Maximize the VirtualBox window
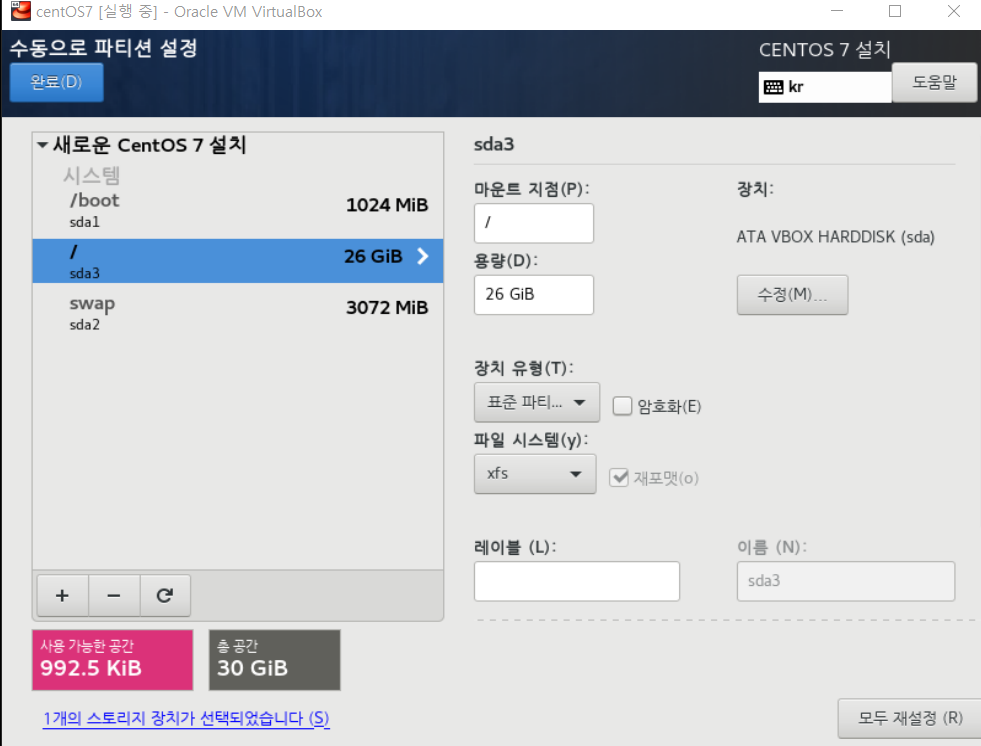Screen dimensions: 981x746 coord(895,11)
